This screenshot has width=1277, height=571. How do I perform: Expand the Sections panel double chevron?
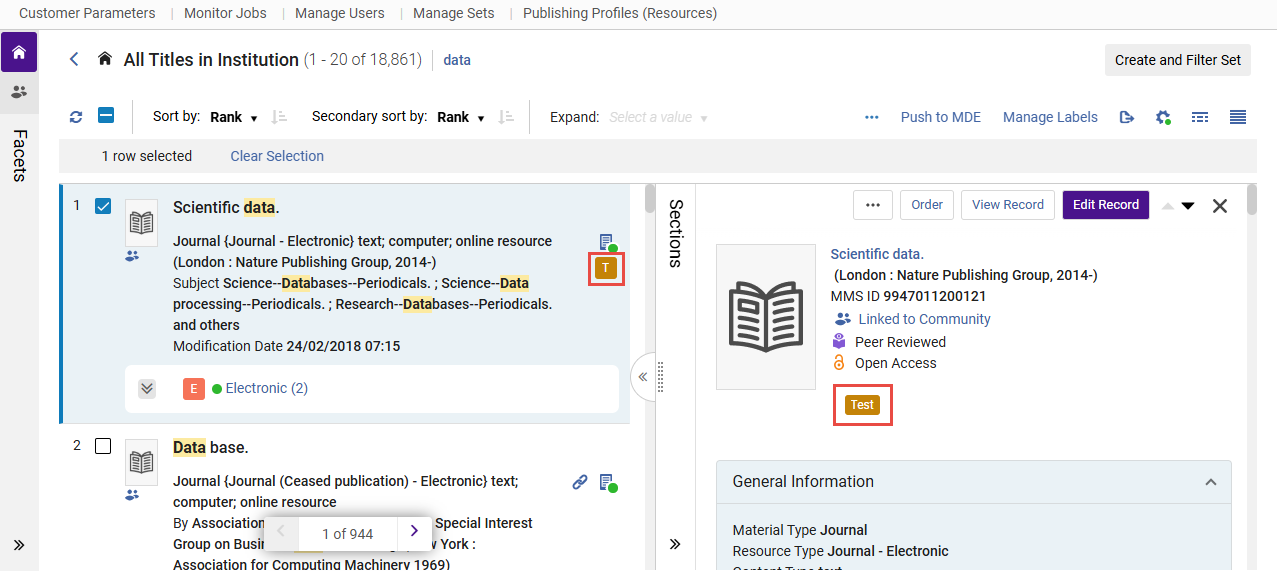click(675, 545)
